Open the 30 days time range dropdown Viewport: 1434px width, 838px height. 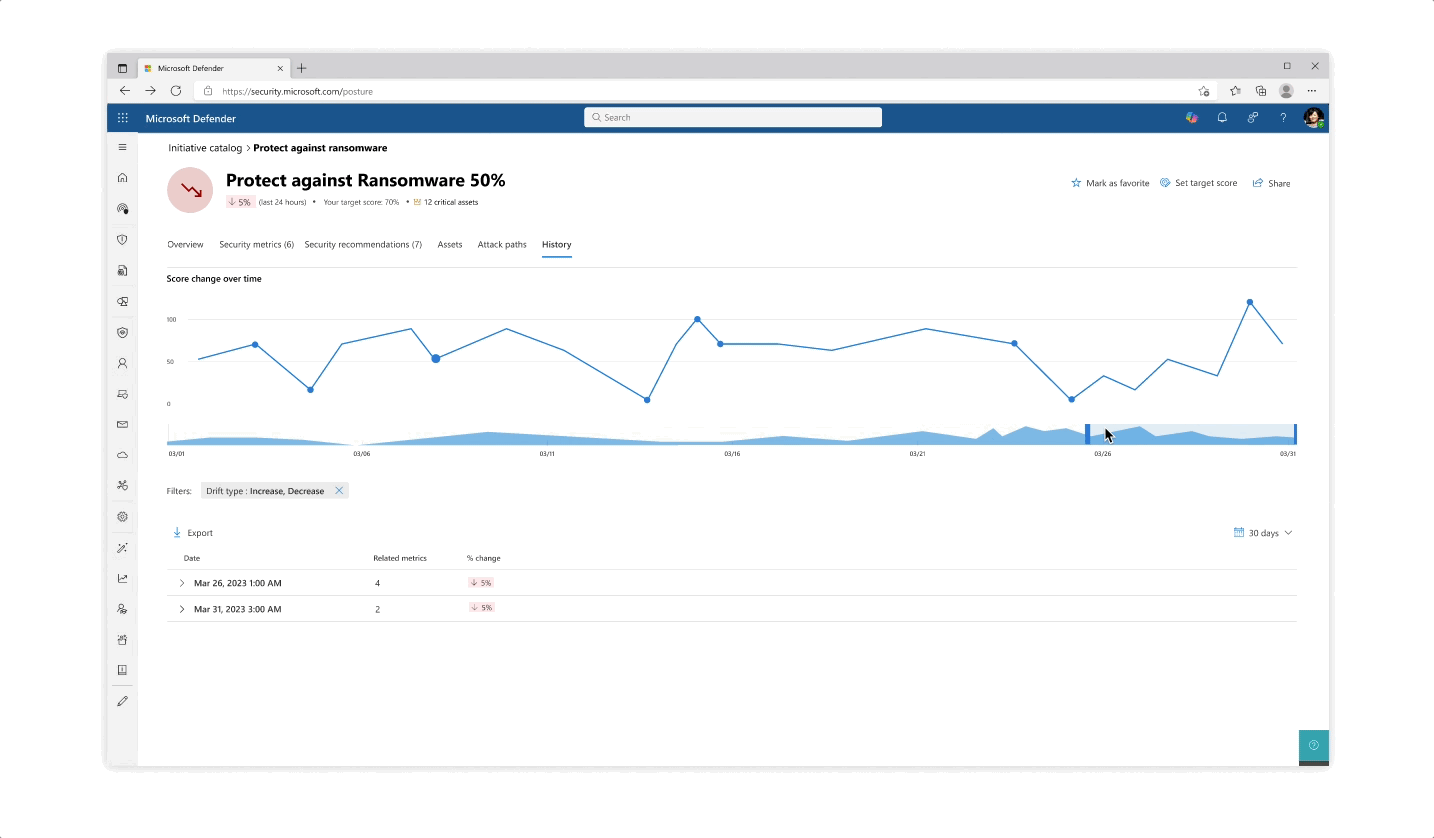pos(1263,533)
